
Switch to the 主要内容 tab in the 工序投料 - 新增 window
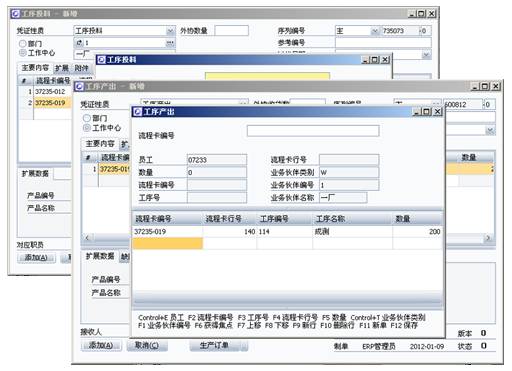tap(35, 68)
